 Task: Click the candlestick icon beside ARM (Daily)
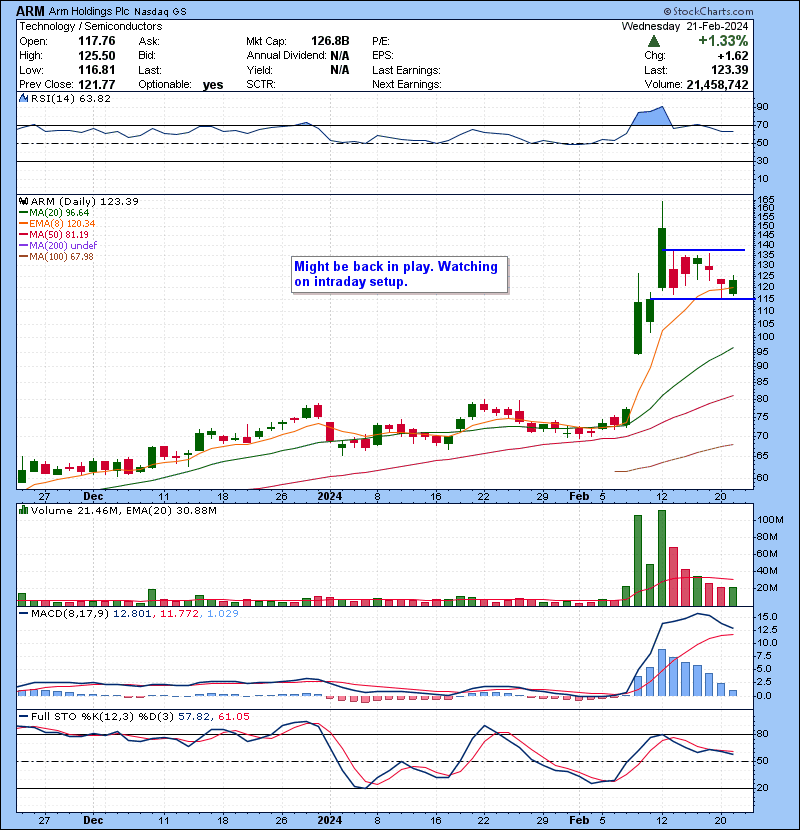point(23,202)
